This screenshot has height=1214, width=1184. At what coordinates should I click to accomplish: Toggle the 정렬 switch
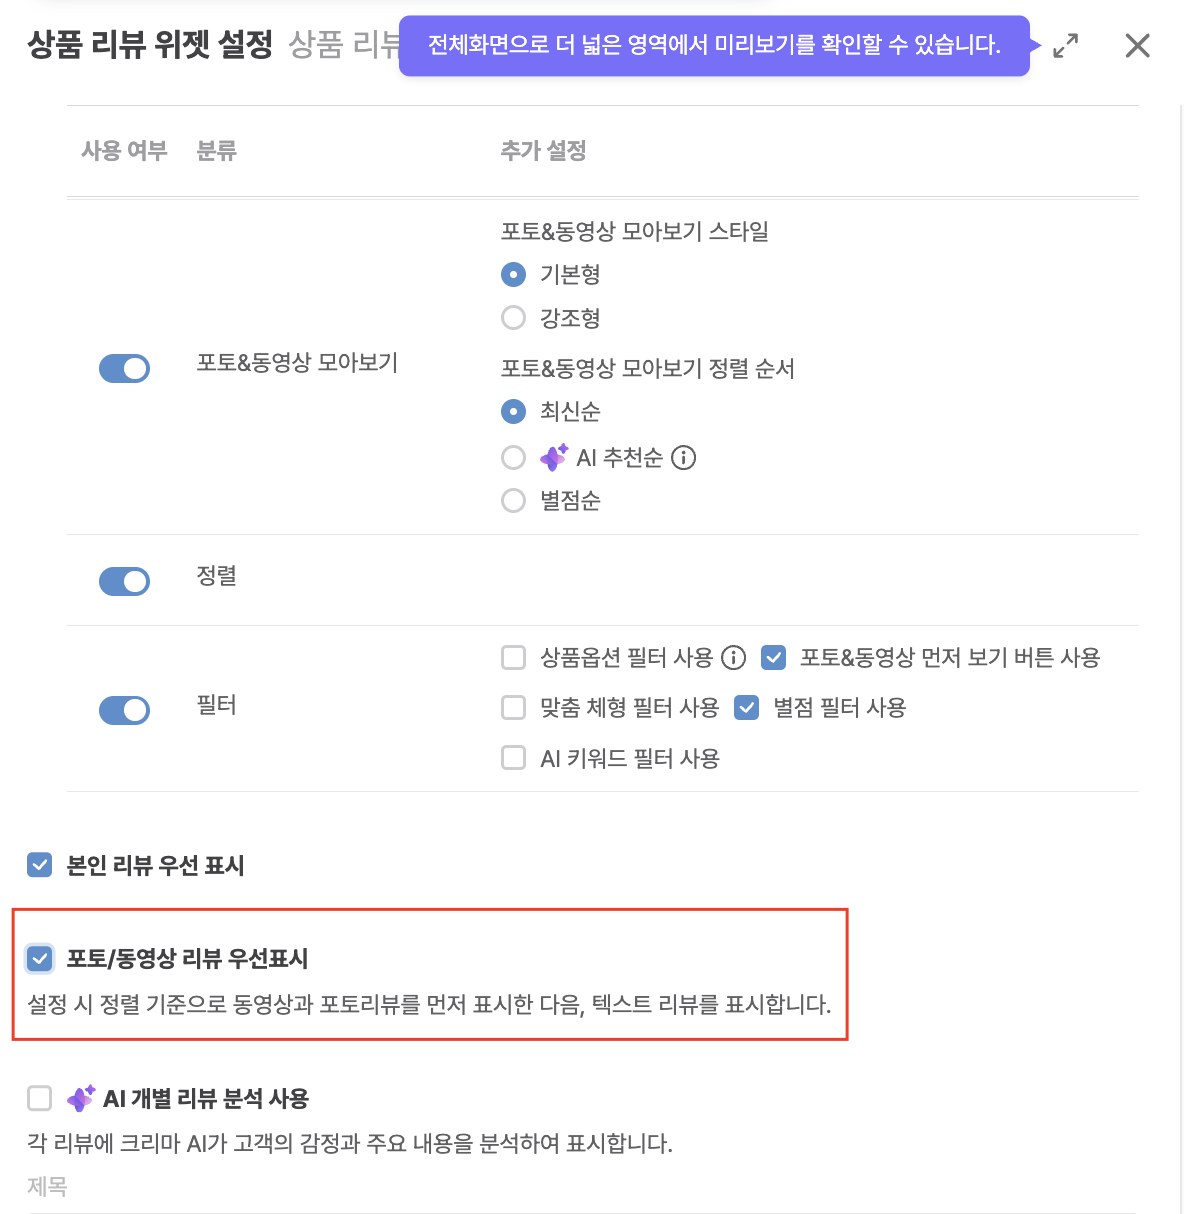click(124, 581)
